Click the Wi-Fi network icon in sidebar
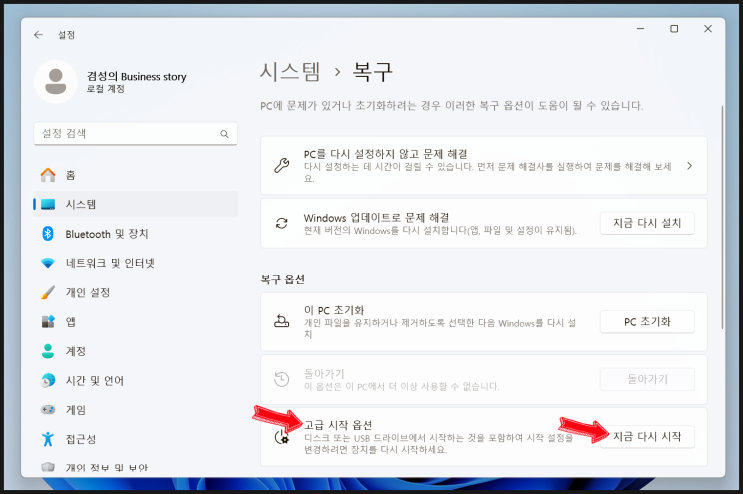Screen dimensions: 743x494 click(48, 263)
